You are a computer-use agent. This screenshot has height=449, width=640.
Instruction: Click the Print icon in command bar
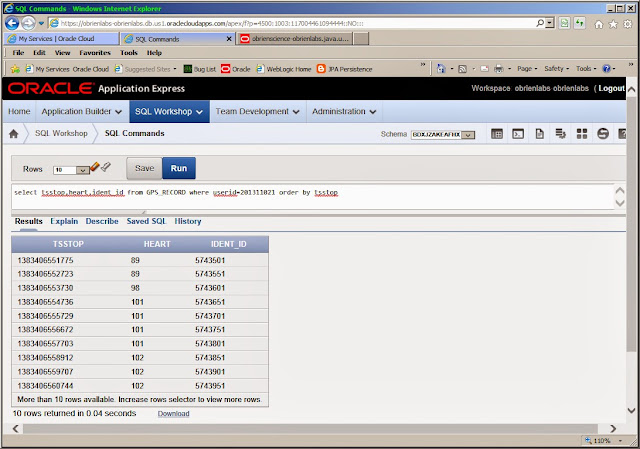[x=499, y=69]
